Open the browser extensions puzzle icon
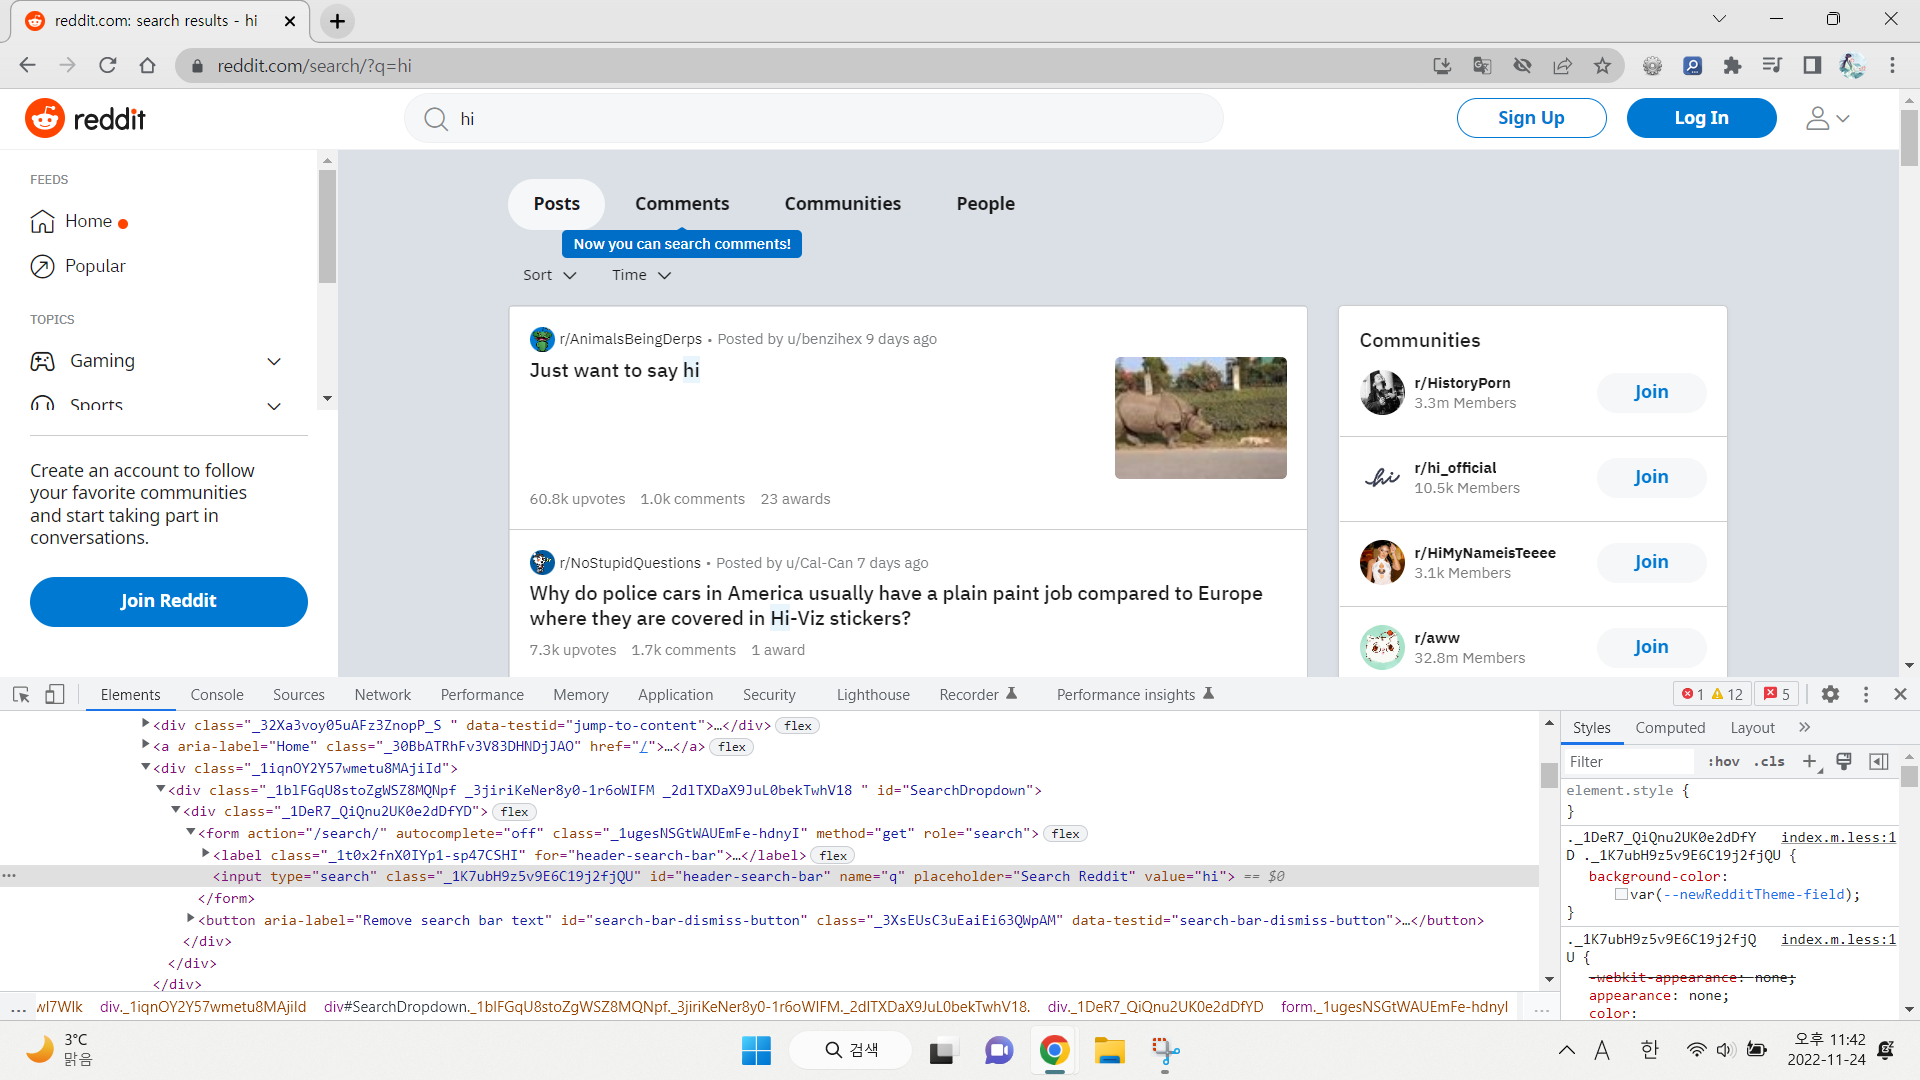Viewport: 1920px width, 1080px height. point(1732,65)
